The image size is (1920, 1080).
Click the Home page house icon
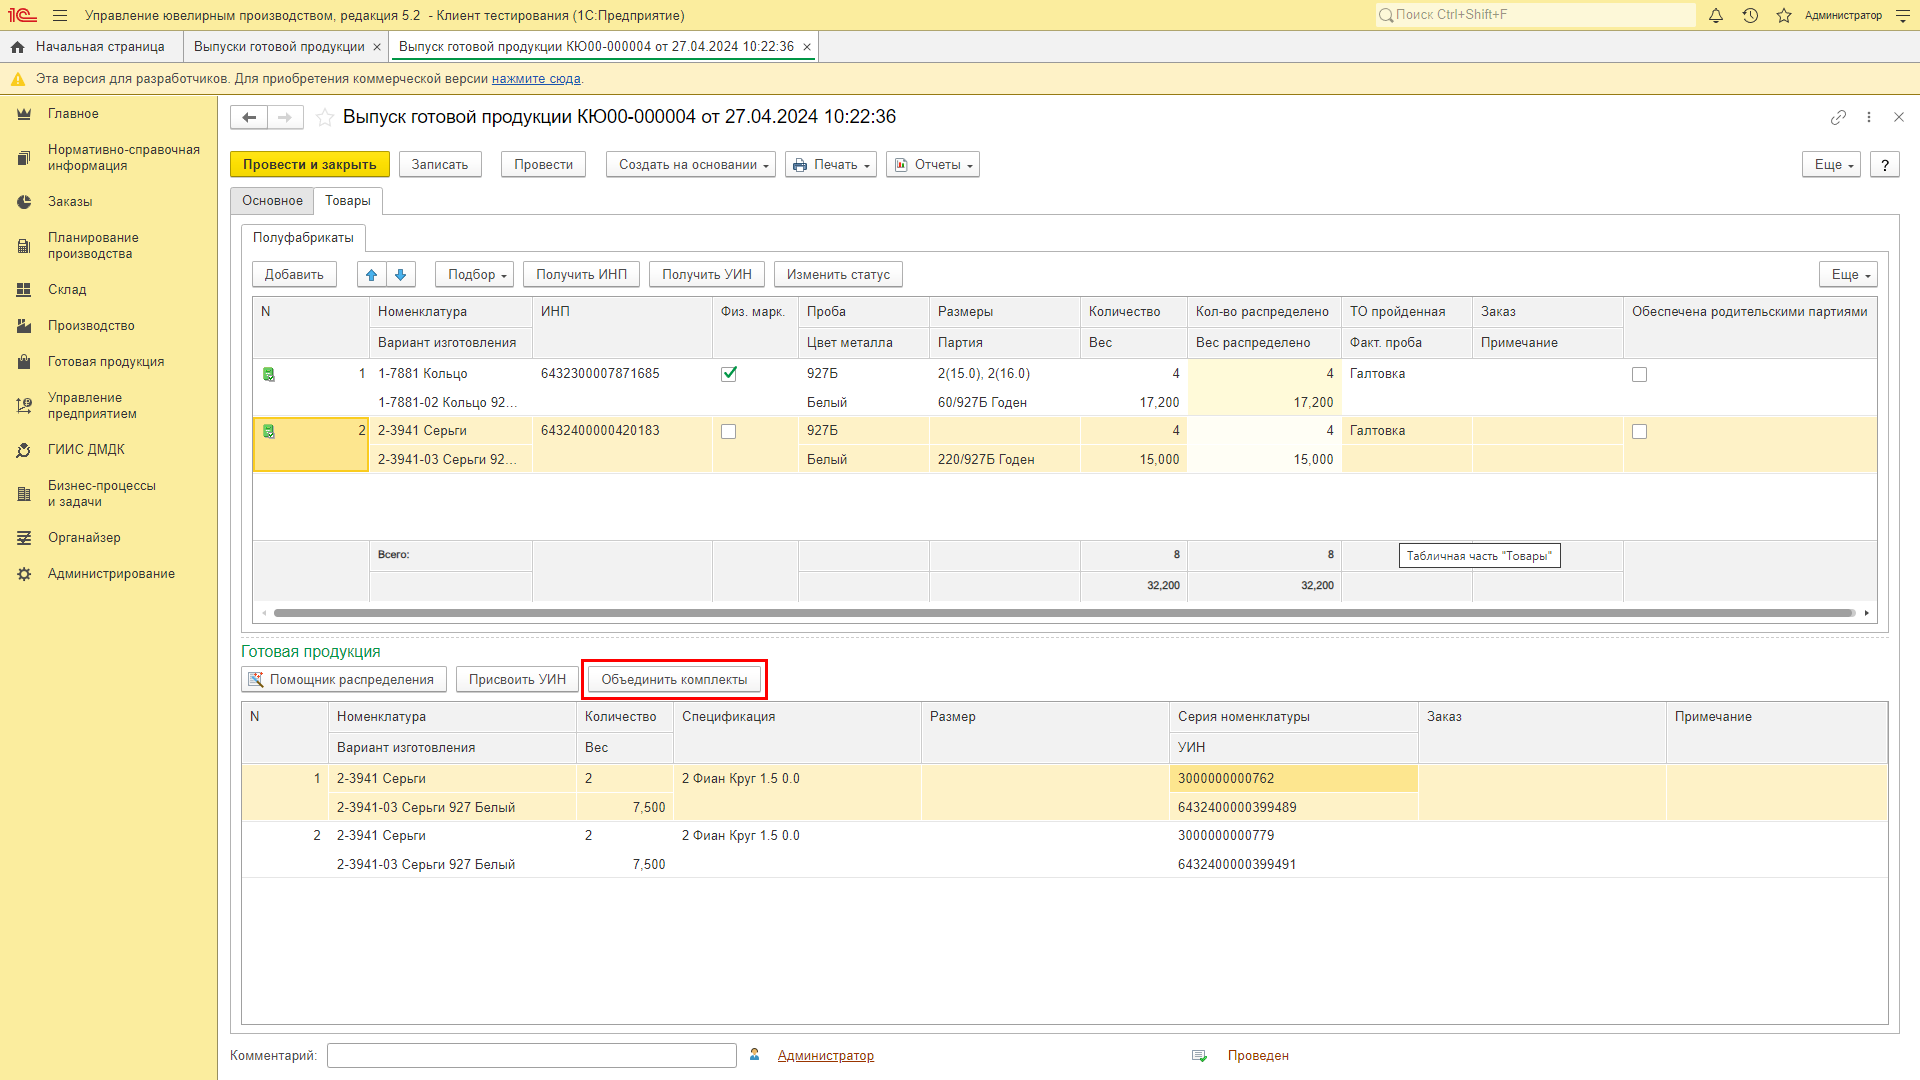pos(17,47)
